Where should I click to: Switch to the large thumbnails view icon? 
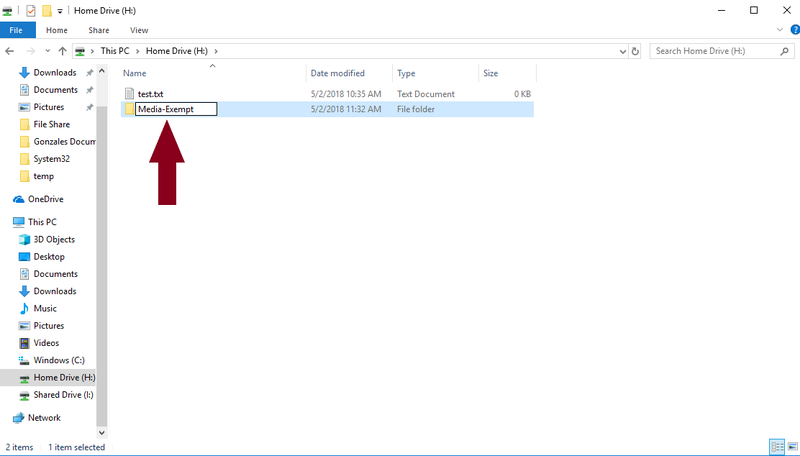pyautogui.click(x=791, y=447)
